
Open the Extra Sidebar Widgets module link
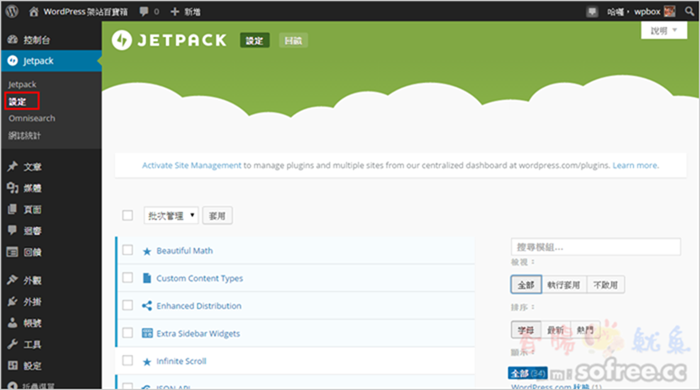198,333
